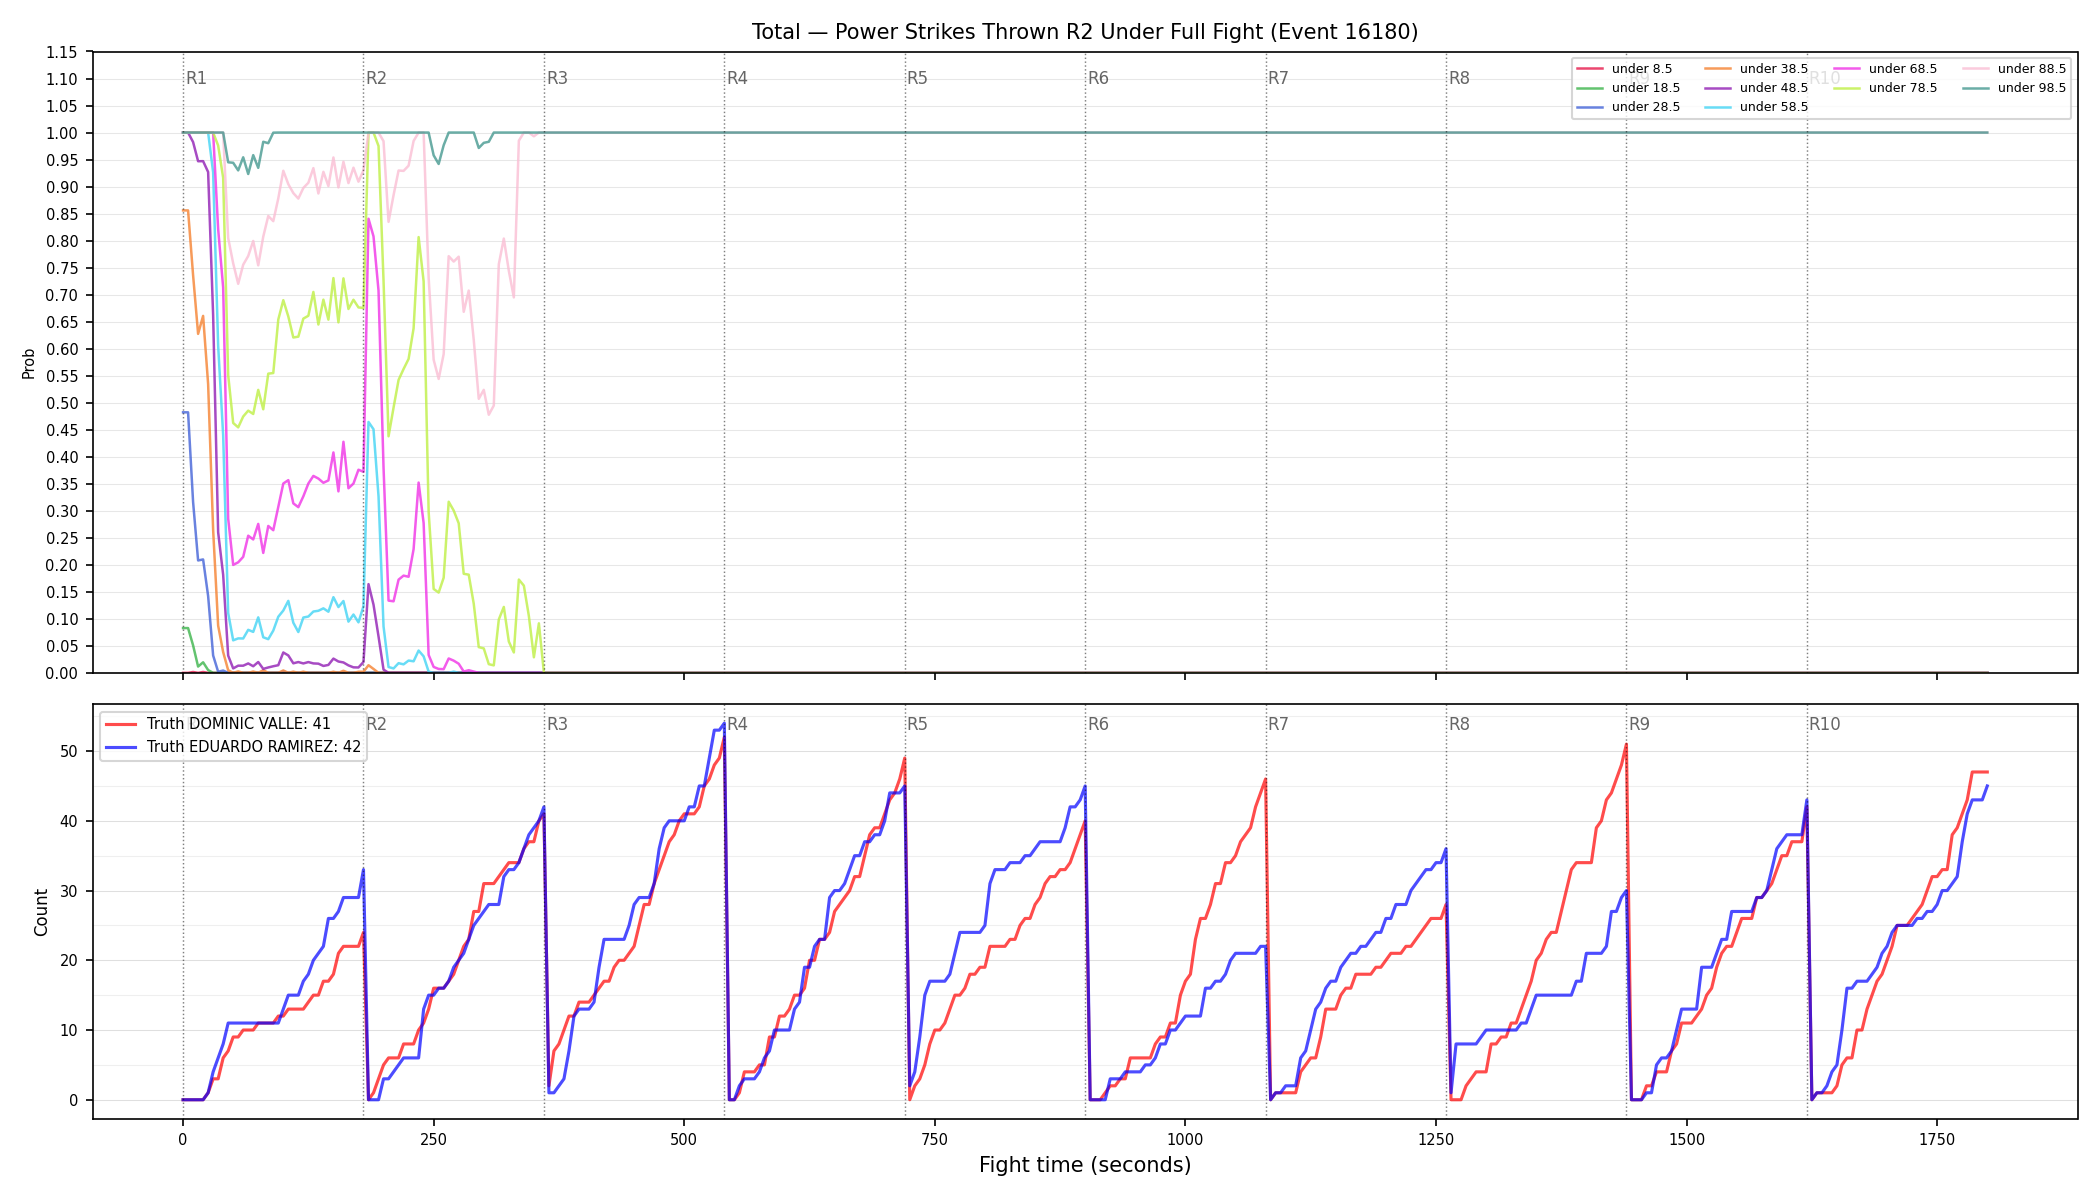Screen dimensions: 2100x1200
Task: Click the R7 round marker in the Prob chart
Action: [1278, 78]
